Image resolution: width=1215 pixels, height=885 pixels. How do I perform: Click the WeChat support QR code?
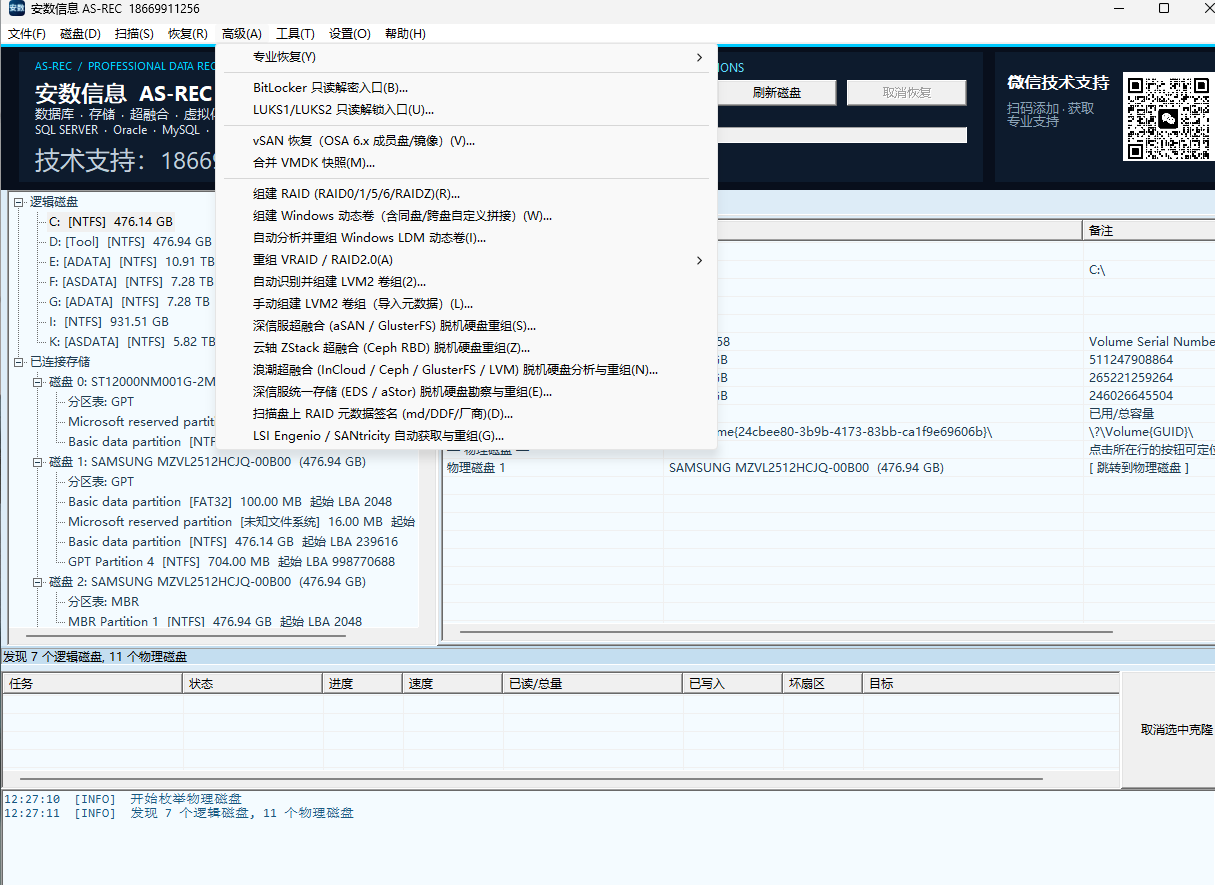coord(1168,117)
